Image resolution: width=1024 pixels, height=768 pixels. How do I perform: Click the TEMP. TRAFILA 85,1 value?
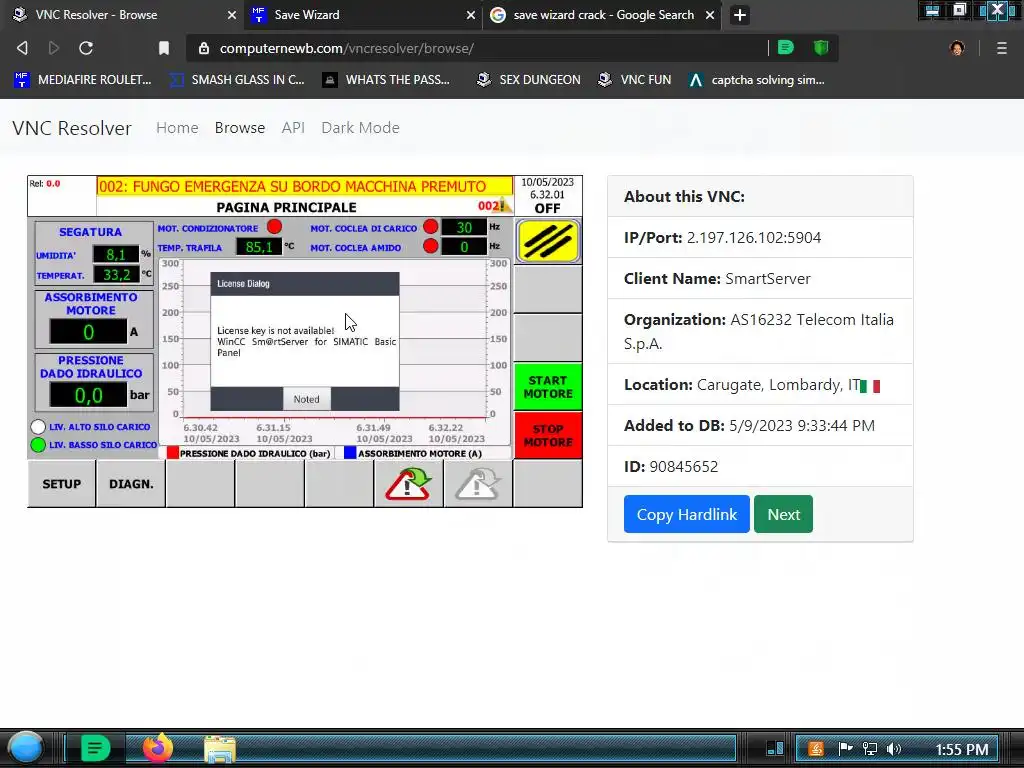coord(259,247)
